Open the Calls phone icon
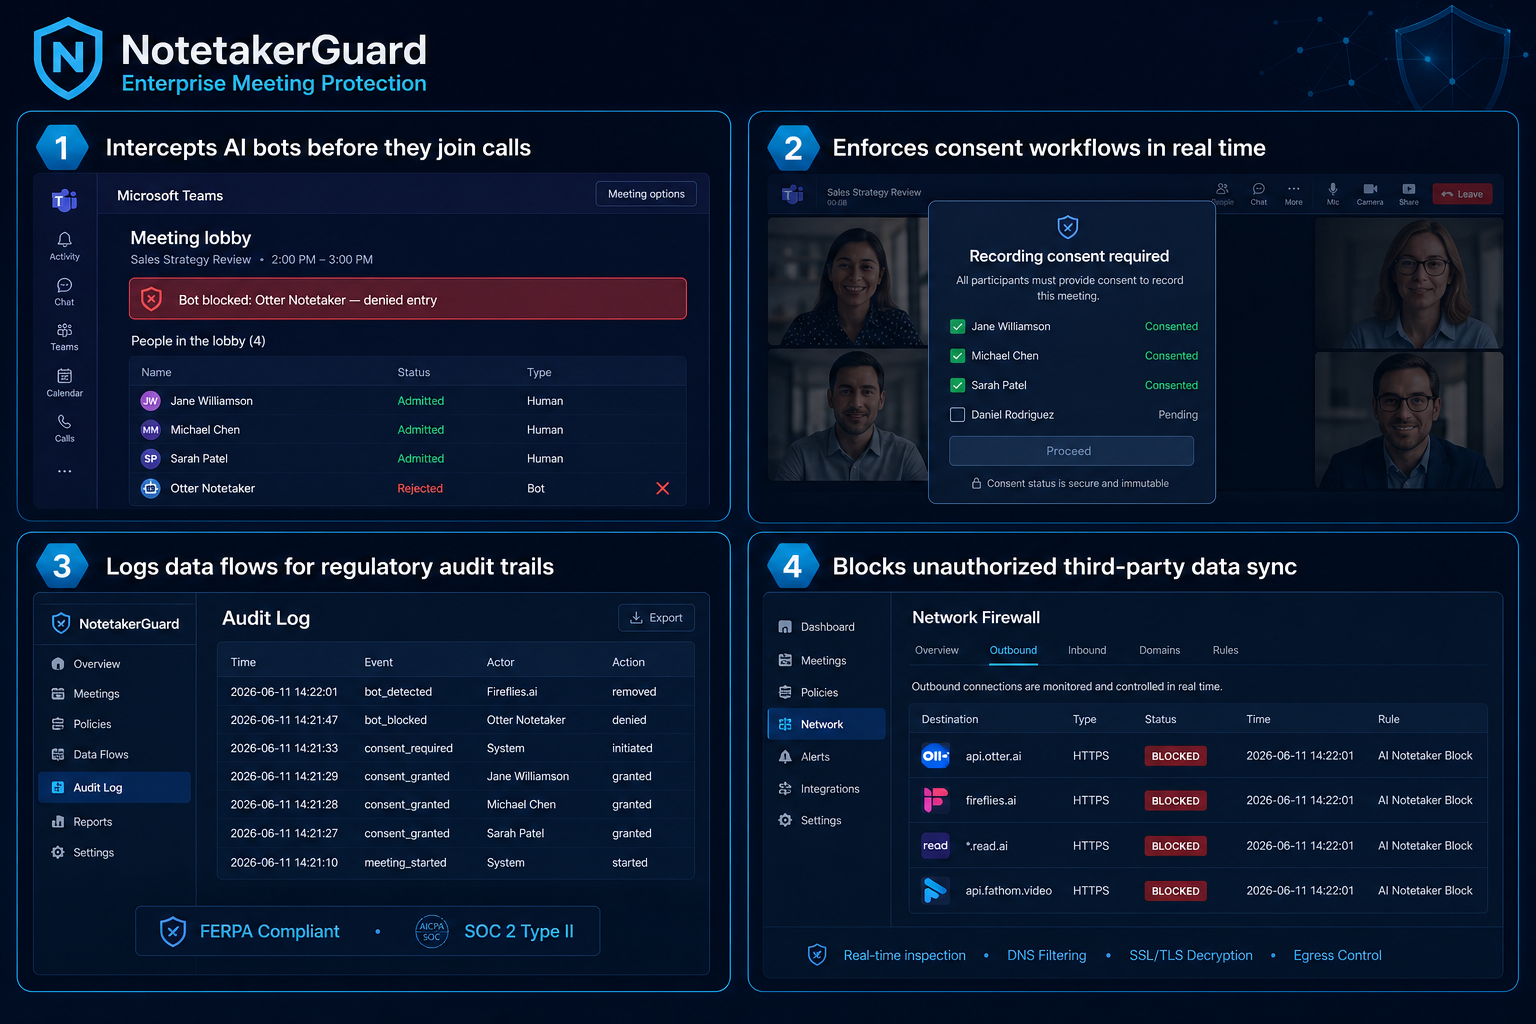The image size is (1536, 1024). click(64, 421)
